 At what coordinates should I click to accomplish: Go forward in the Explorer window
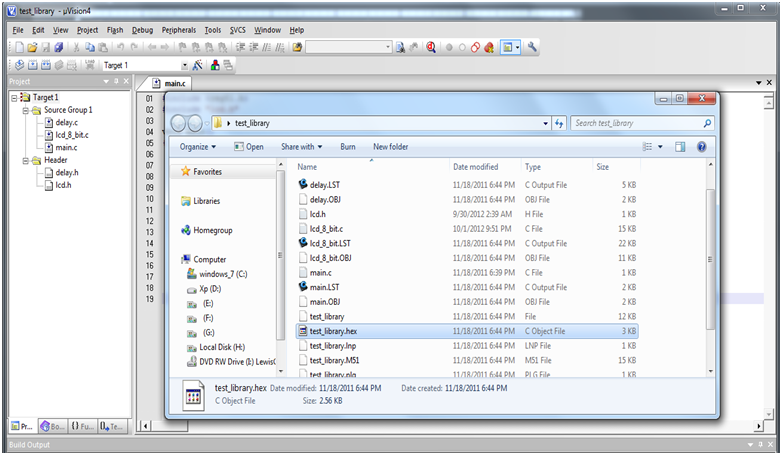click(x=195, y=123)
